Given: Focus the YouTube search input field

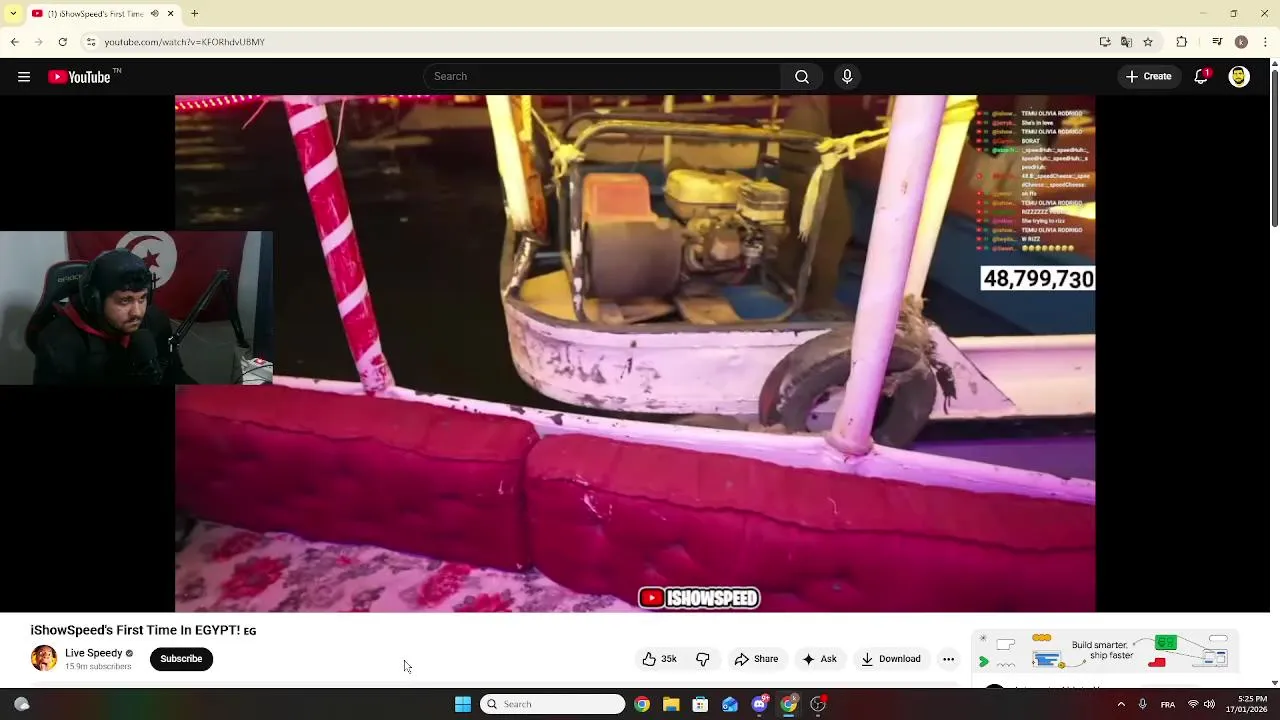Looking at the screenshot, I should [x=602, y=77].
